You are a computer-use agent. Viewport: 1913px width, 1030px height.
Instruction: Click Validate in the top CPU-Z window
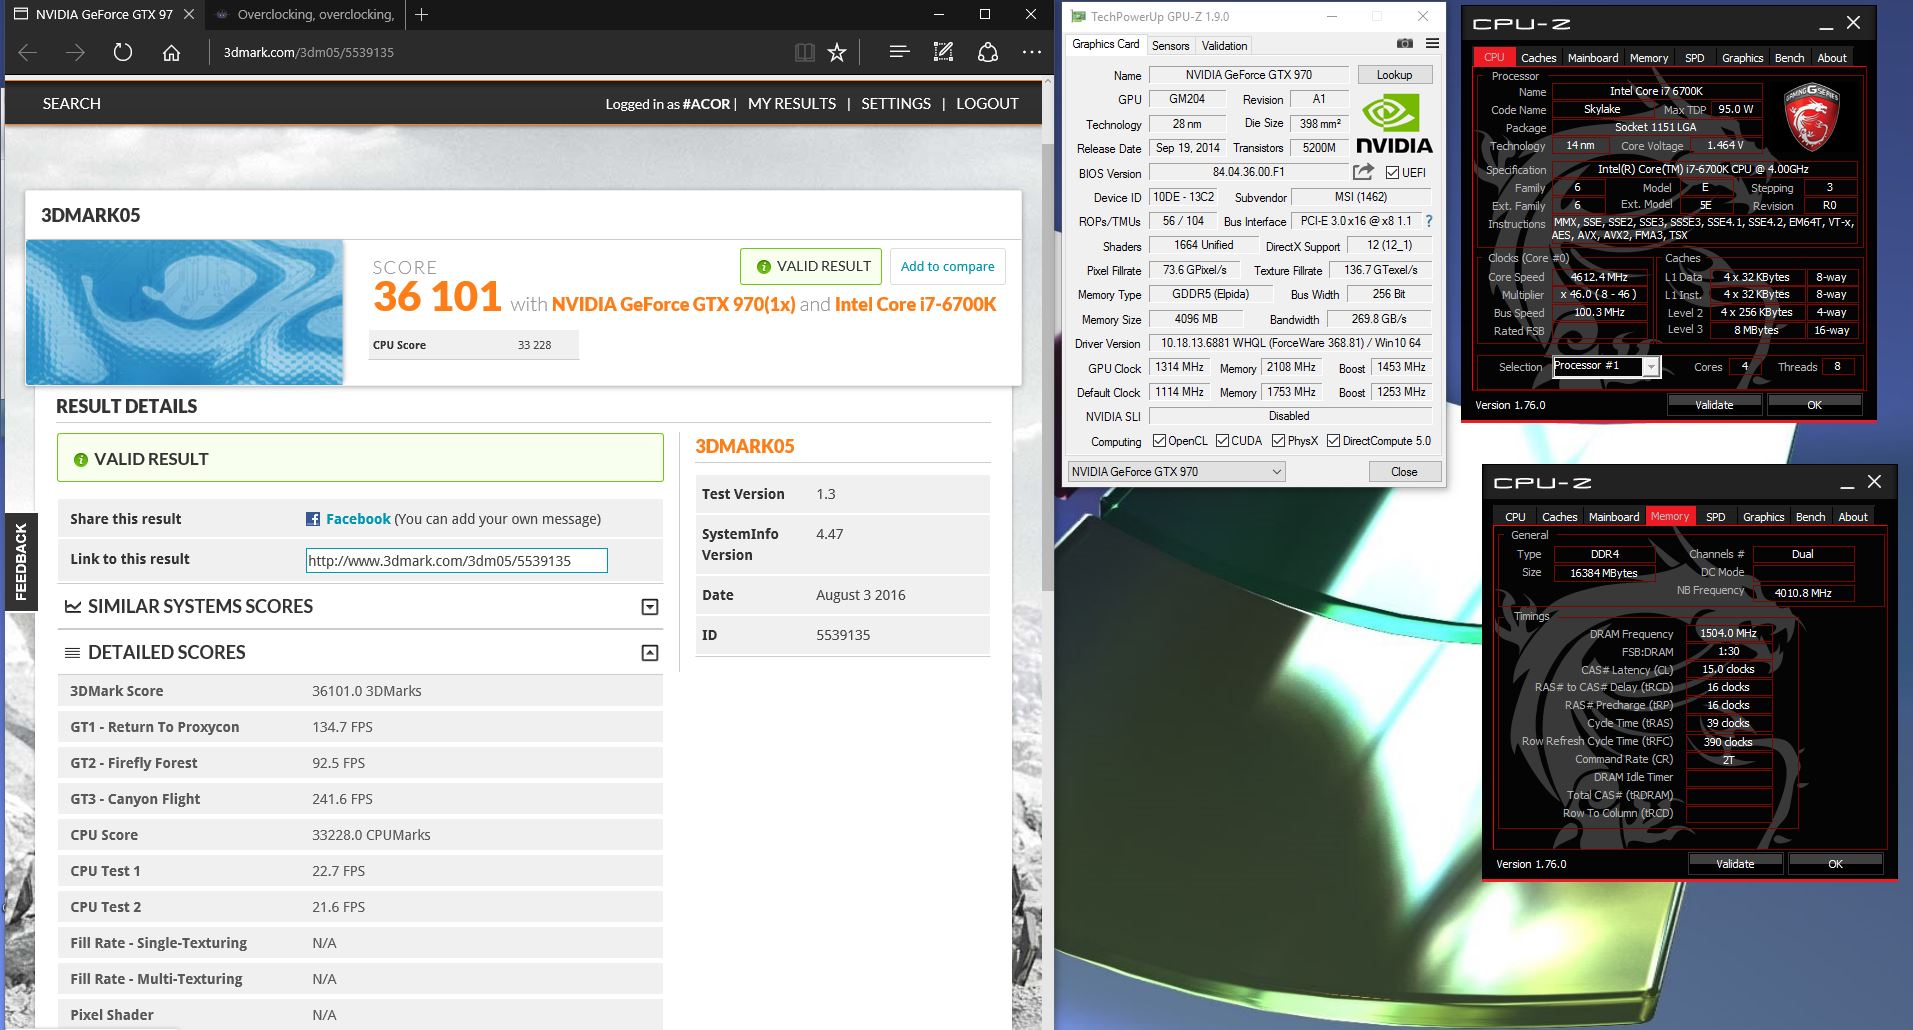click(1714, 405)
